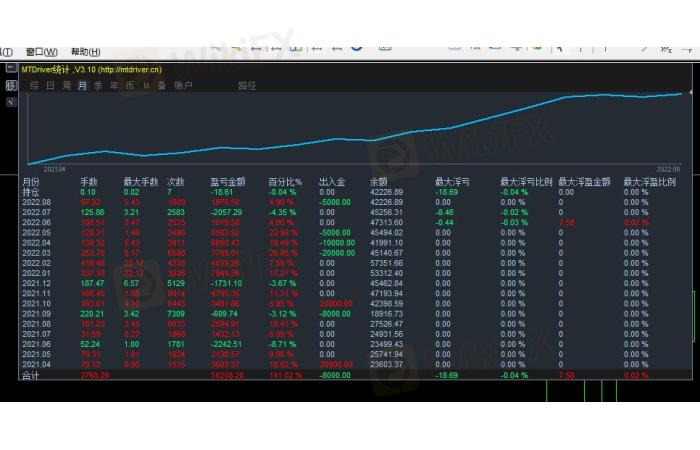Open the 账户 account tab

point(183,86)
